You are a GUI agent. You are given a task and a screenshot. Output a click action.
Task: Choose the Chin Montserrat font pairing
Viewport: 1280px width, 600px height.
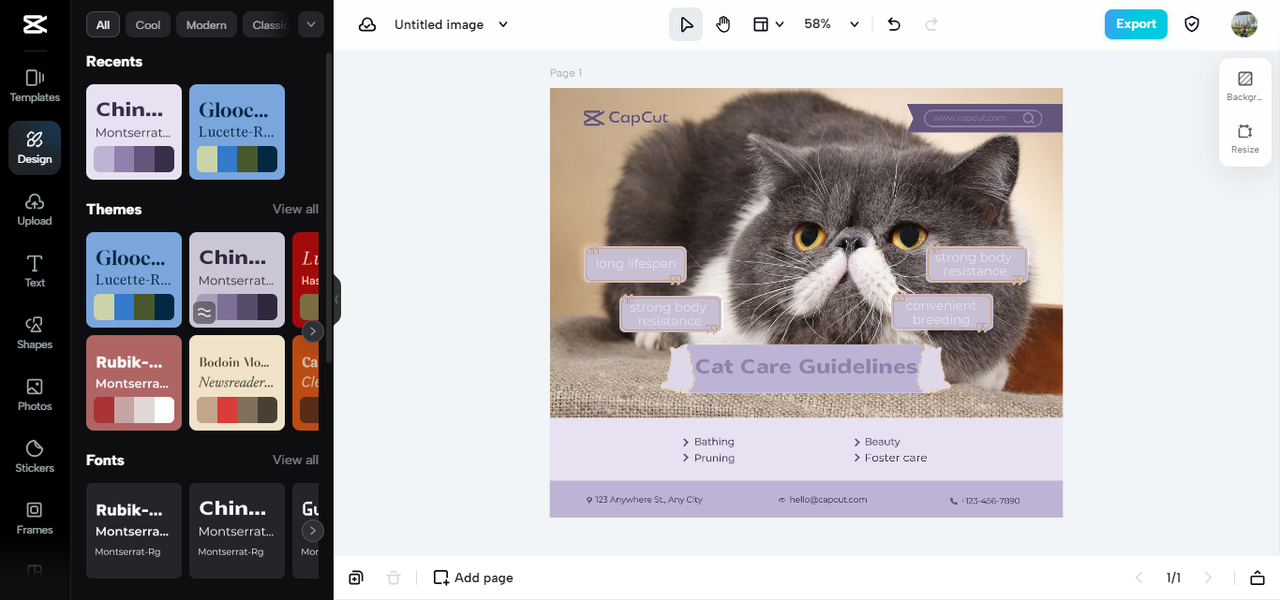click(237, 531)
